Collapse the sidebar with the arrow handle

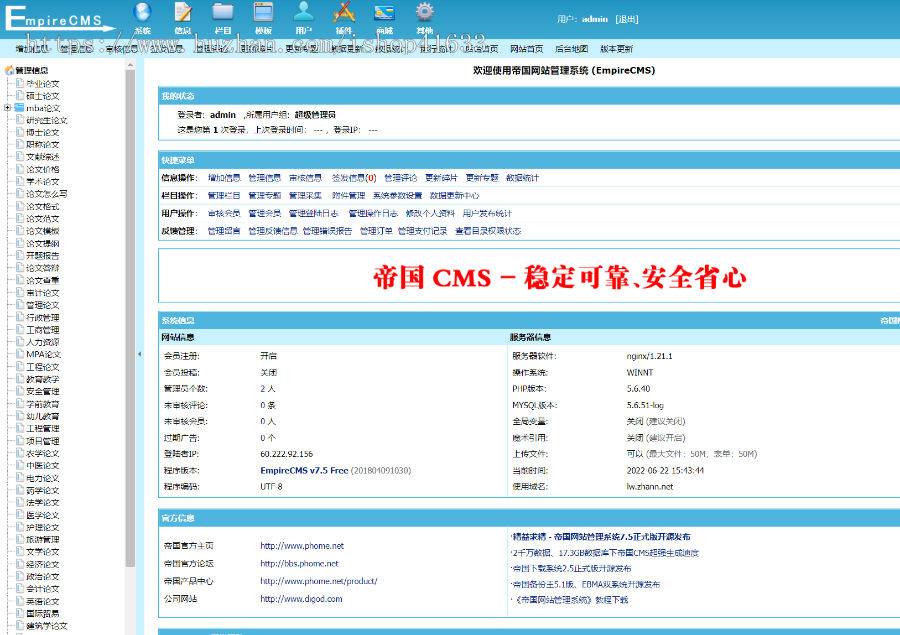[139, 354]
